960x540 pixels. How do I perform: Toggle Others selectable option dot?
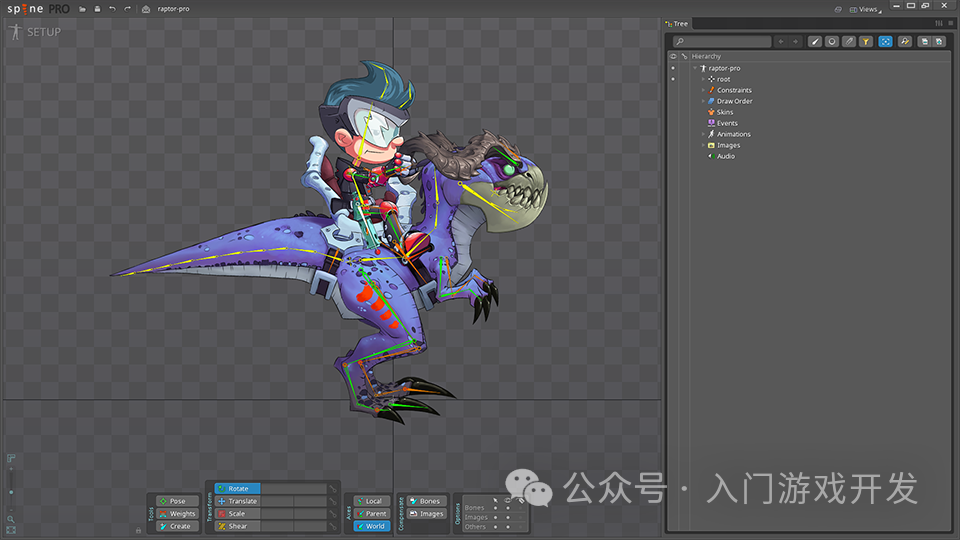495,527
